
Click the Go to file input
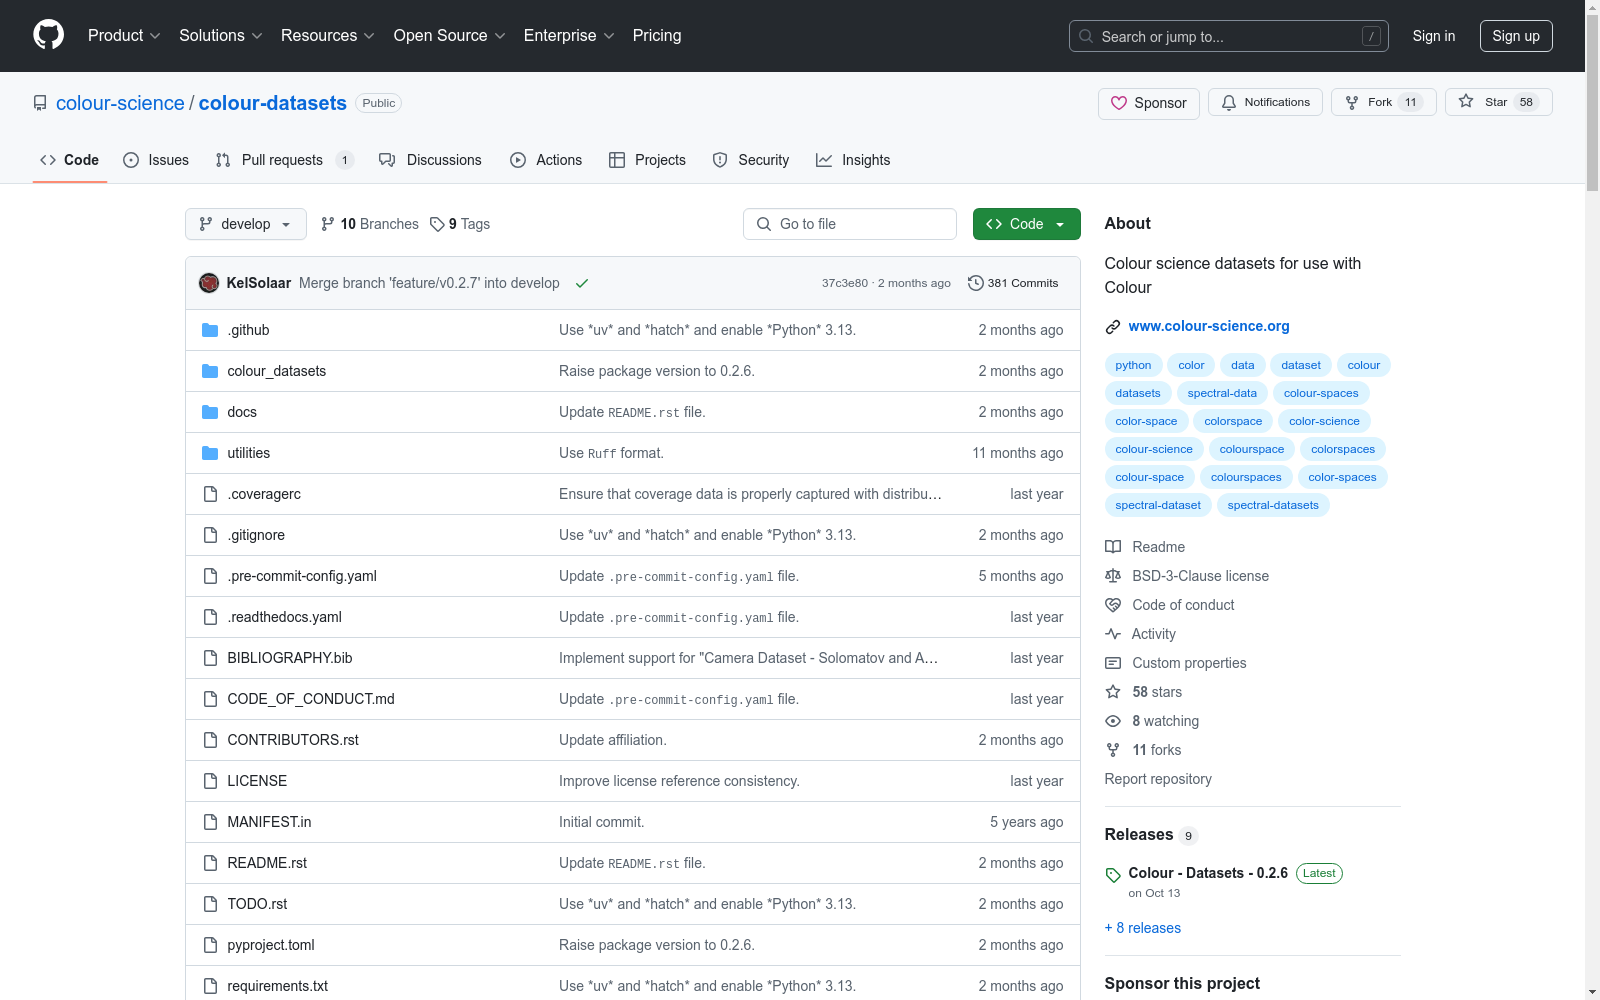(850, 224)
